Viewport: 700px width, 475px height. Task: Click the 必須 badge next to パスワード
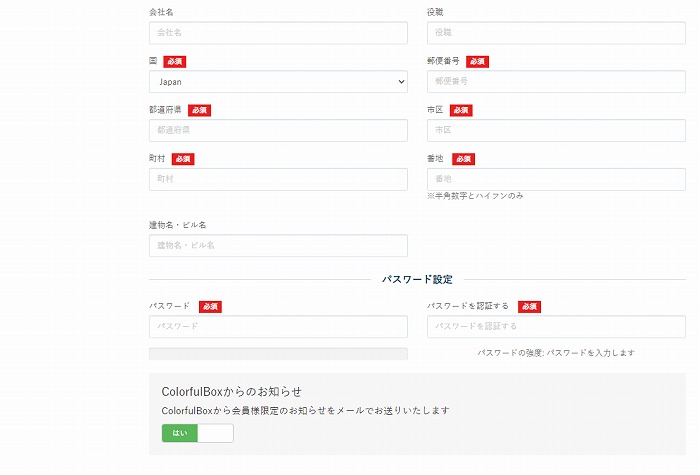coord(210,307)
